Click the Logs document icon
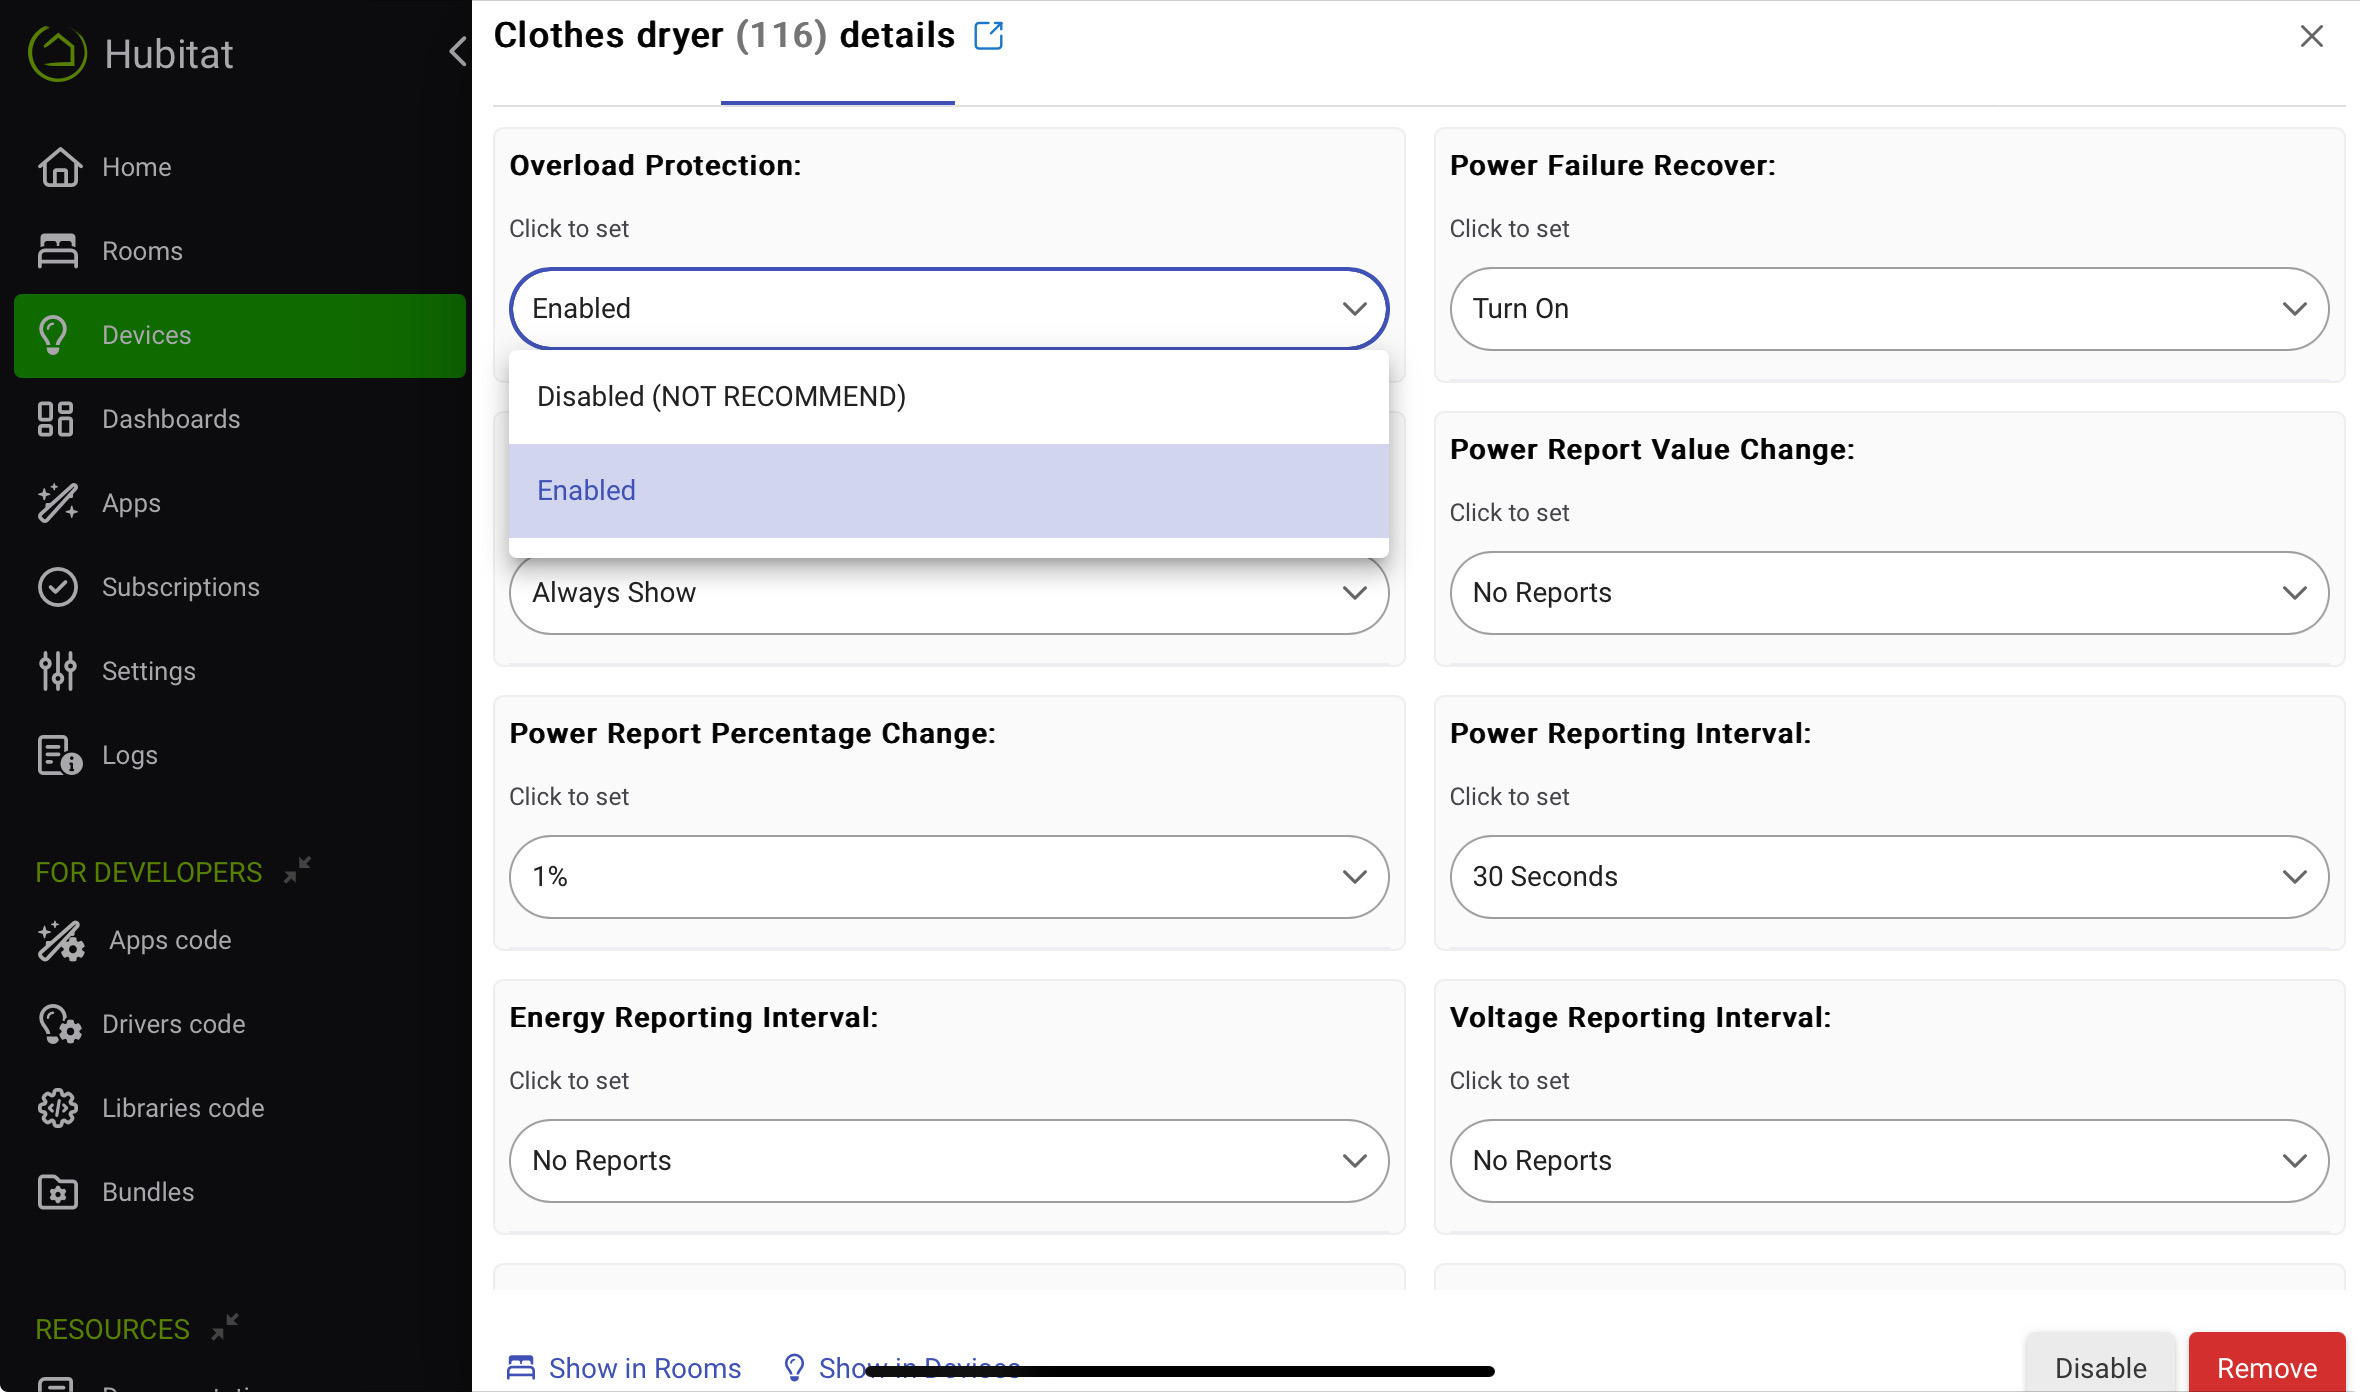This screenshot has height=1392, width=2360. [x=59, y=755]
